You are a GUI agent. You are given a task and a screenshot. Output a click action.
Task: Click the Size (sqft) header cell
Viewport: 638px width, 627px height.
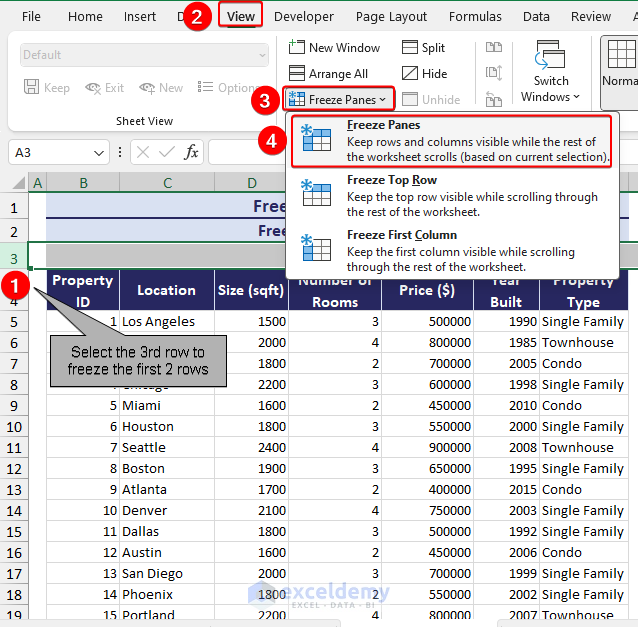pos(251,290)
